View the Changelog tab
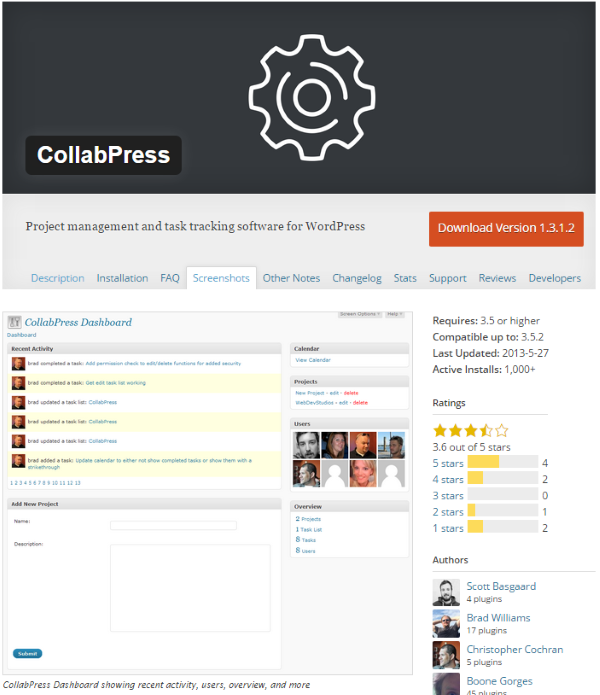Viewport: 600px width, 695px height. click(x=357, y=278)
